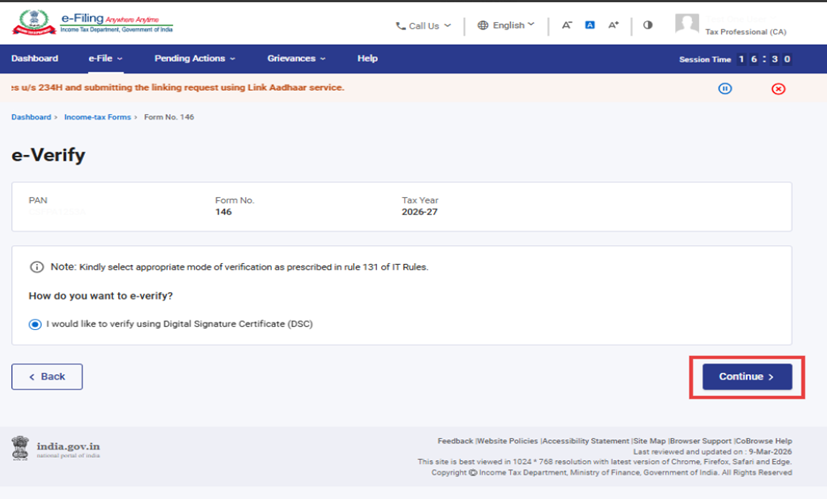The image size is (827, 499).
Task: Expand the English language selector
Action: 506,25
